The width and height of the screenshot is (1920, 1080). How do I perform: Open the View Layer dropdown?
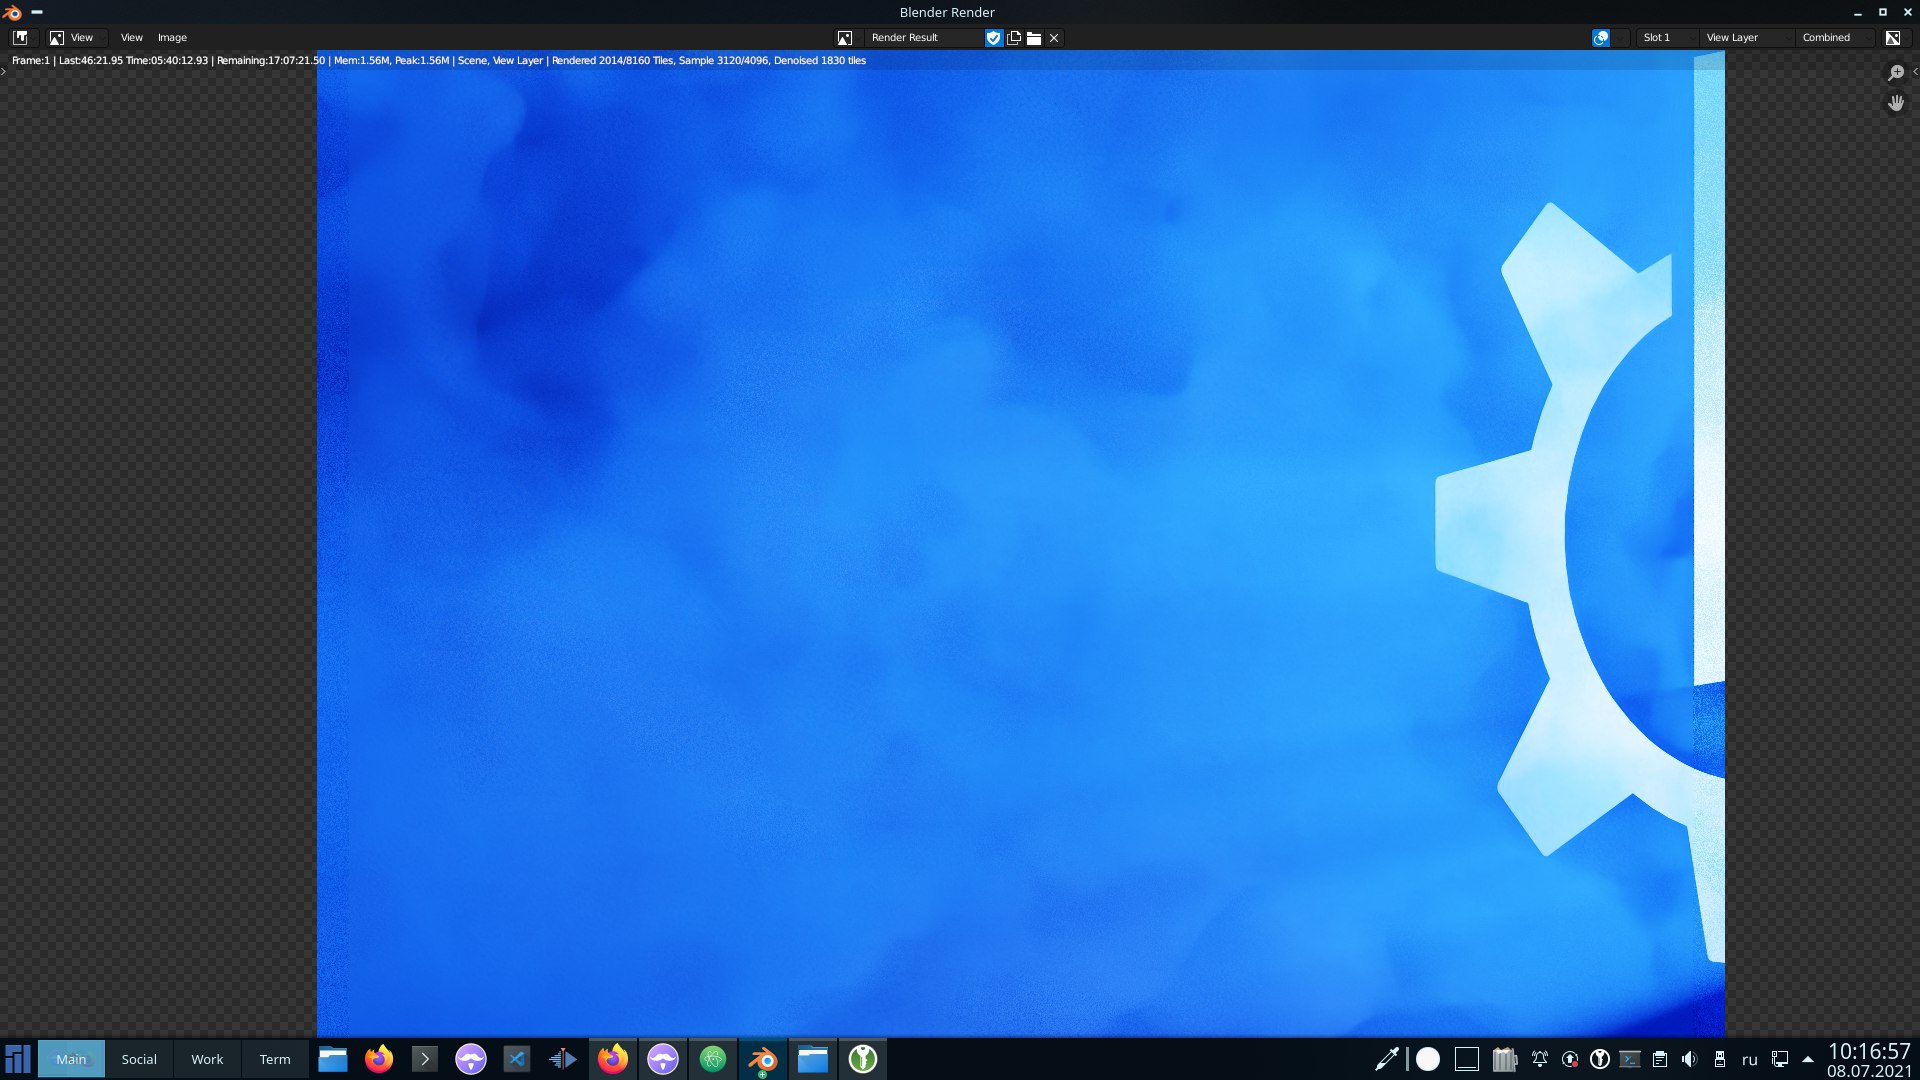[x=1745, y=37]
